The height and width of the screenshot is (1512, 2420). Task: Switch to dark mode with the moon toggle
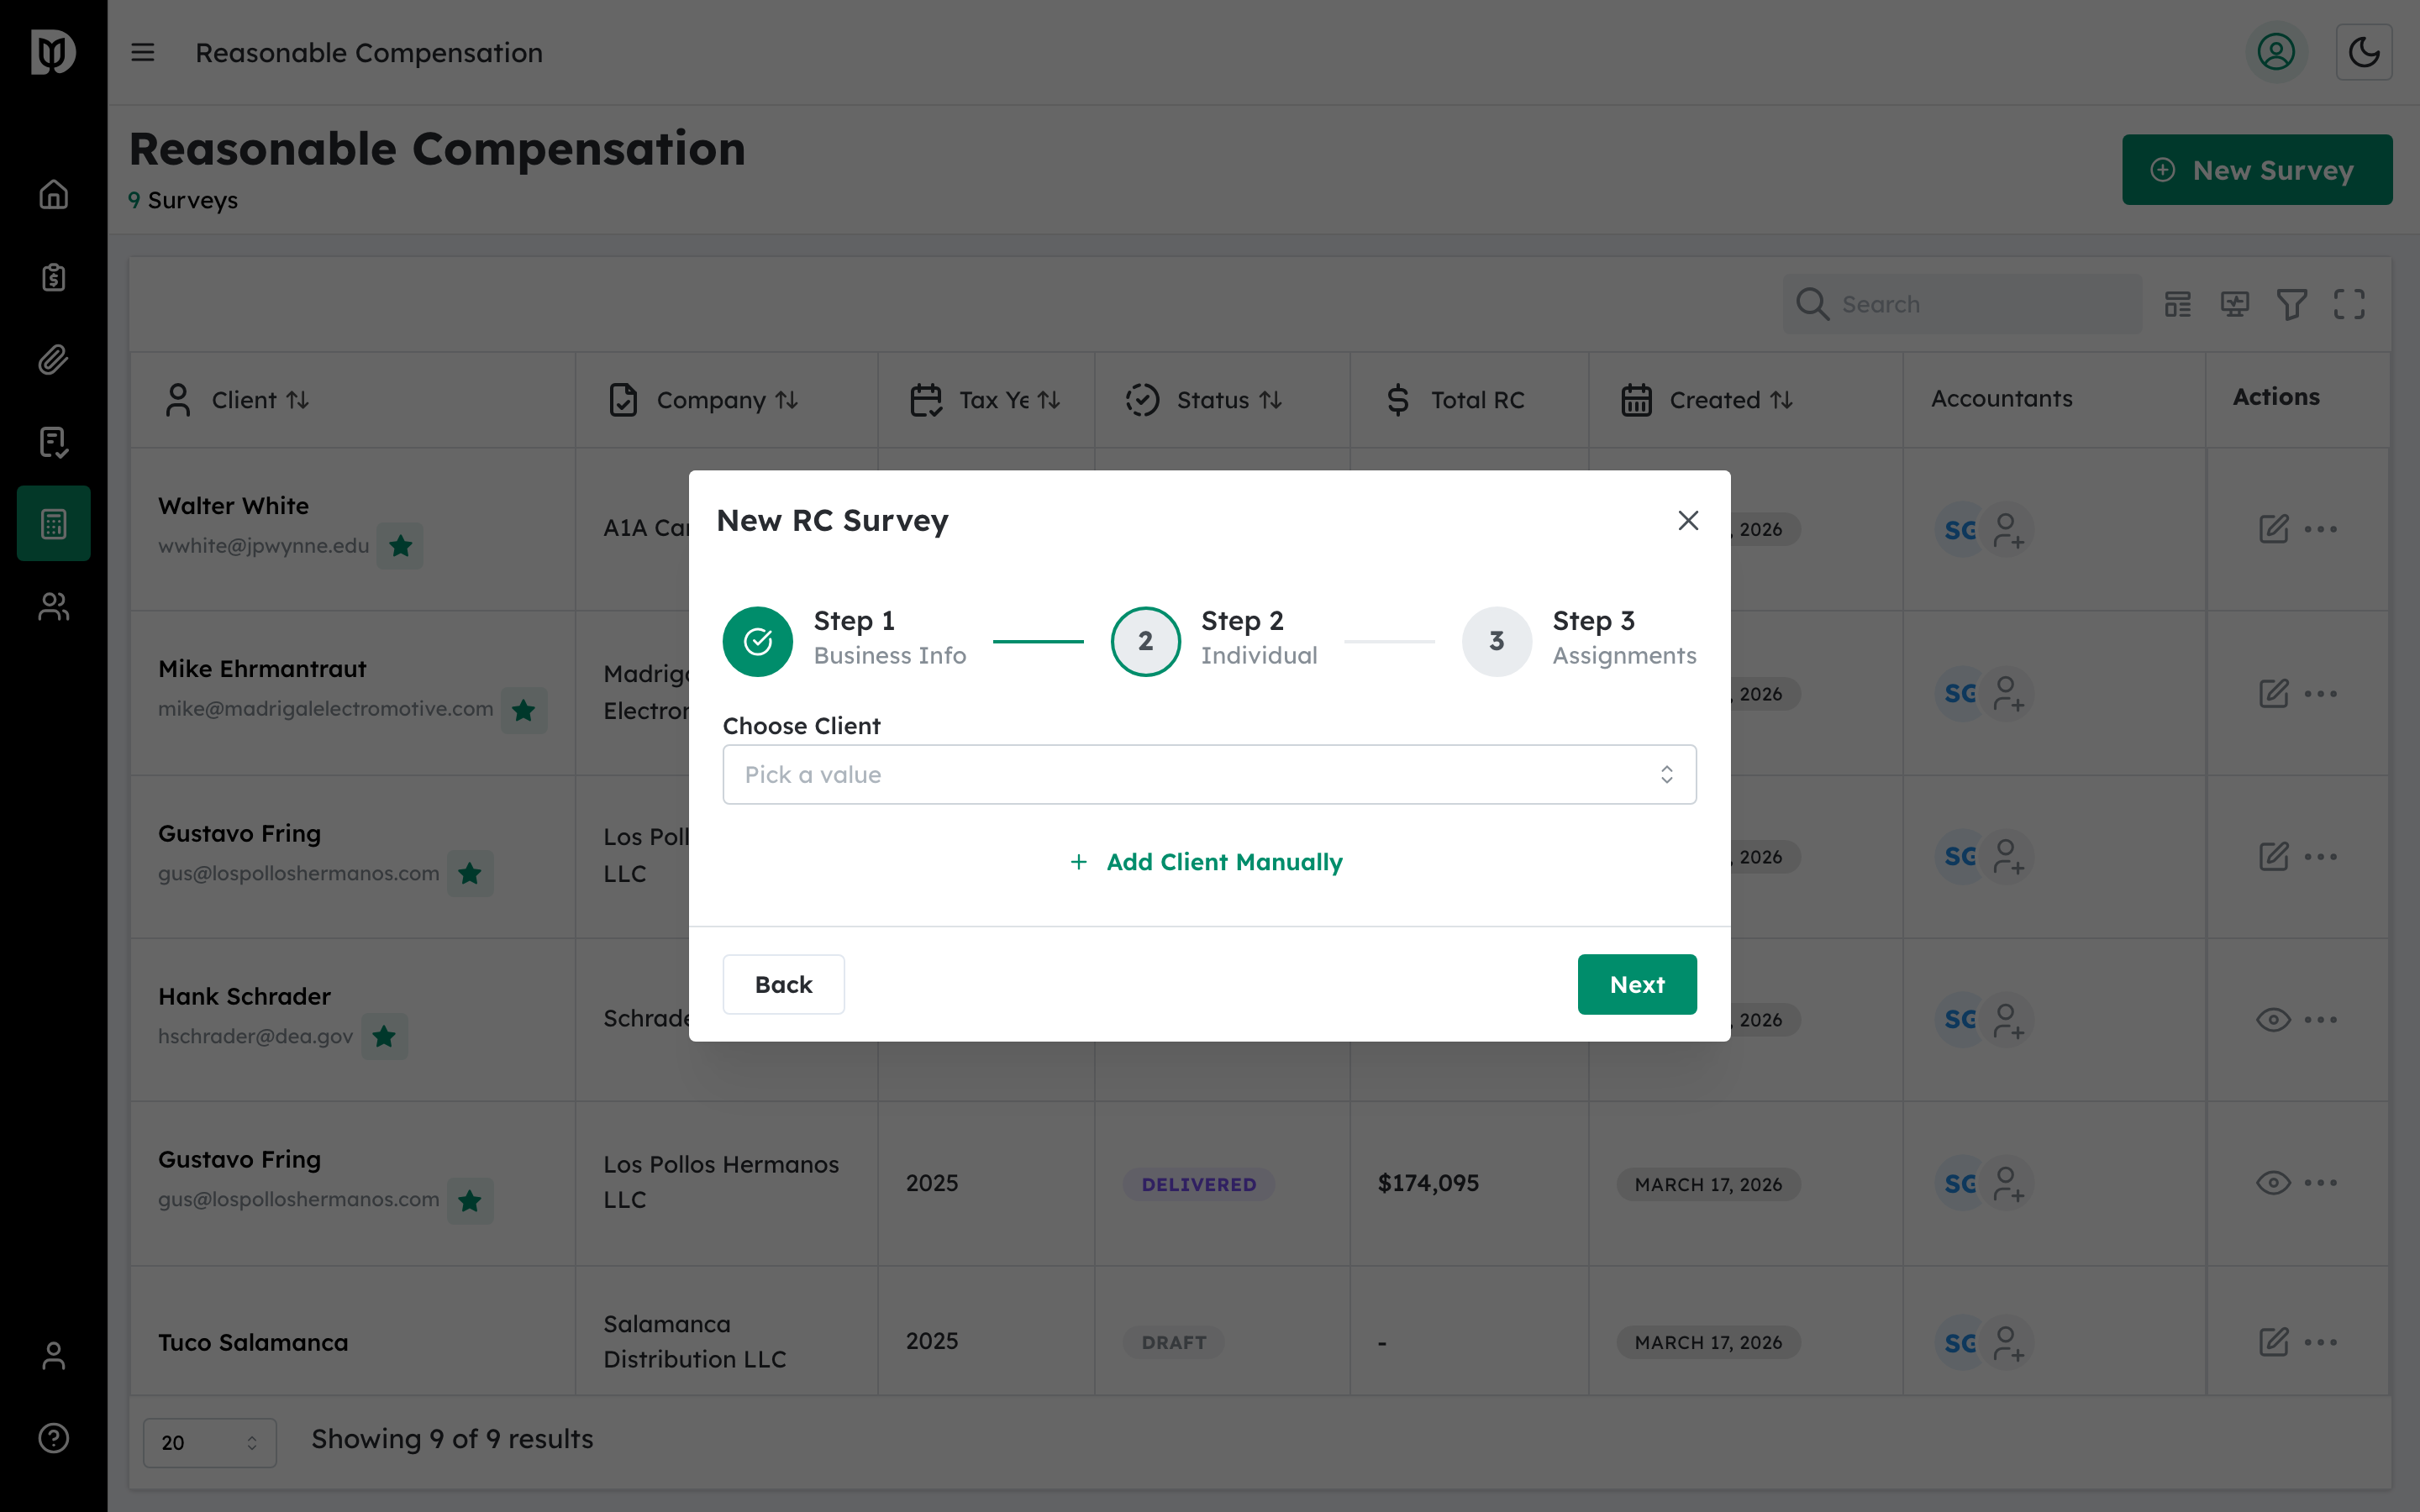tap(2364, 51)
